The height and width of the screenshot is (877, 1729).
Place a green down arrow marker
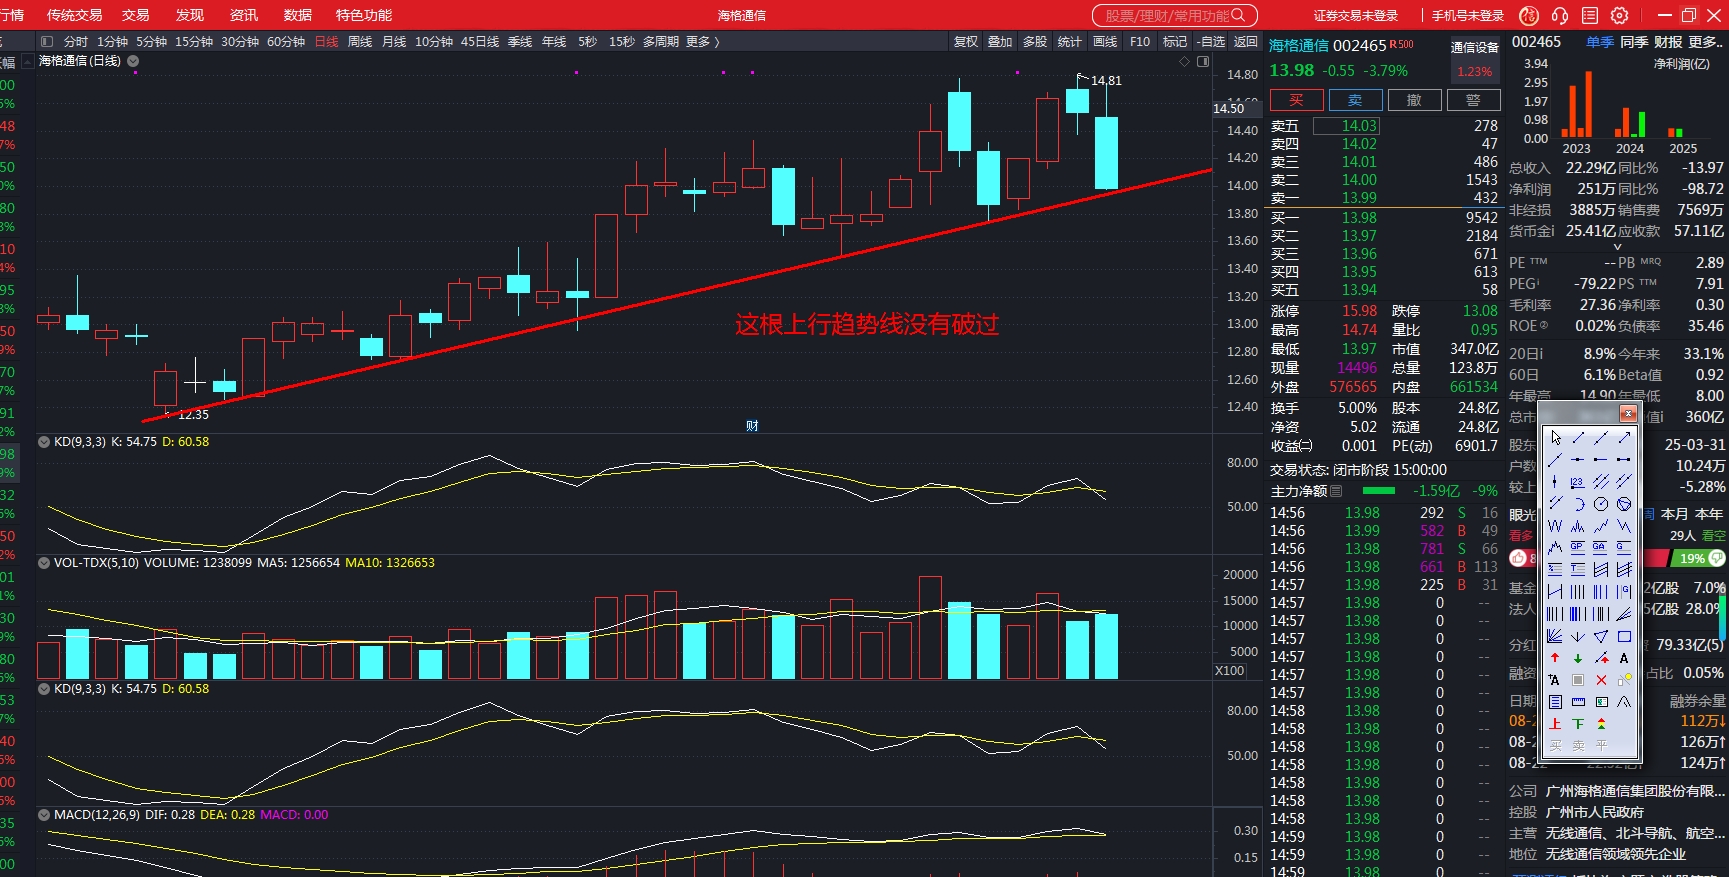point(1578,658)
